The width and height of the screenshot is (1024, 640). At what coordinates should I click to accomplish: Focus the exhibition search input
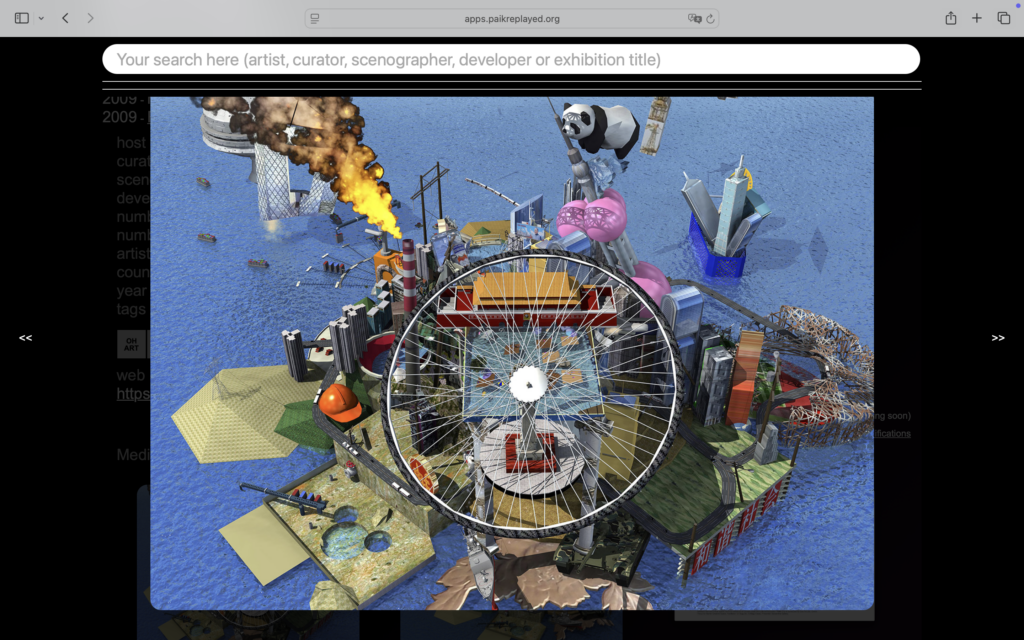click(x=510, y=59)
